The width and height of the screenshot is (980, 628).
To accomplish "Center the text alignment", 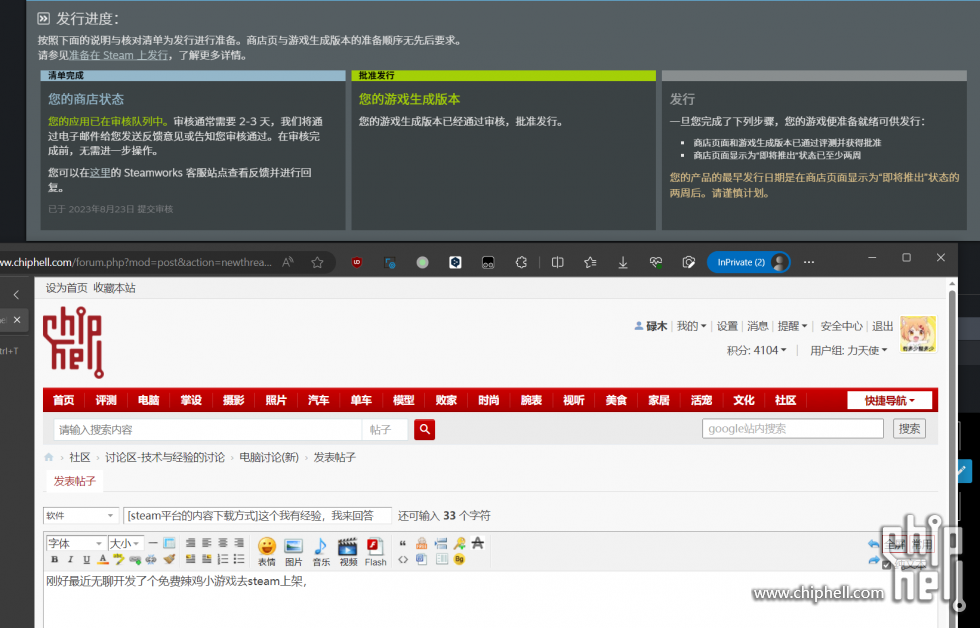I will pos(222,543).
